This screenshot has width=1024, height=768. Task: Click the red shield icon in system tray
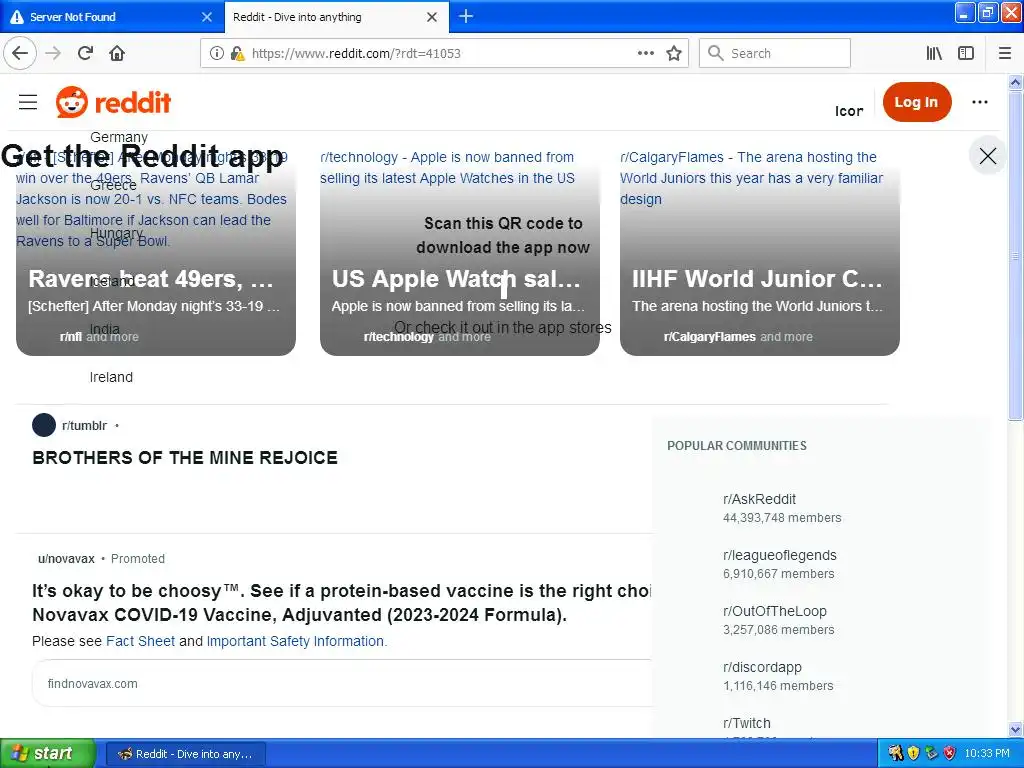coord(950,754)
